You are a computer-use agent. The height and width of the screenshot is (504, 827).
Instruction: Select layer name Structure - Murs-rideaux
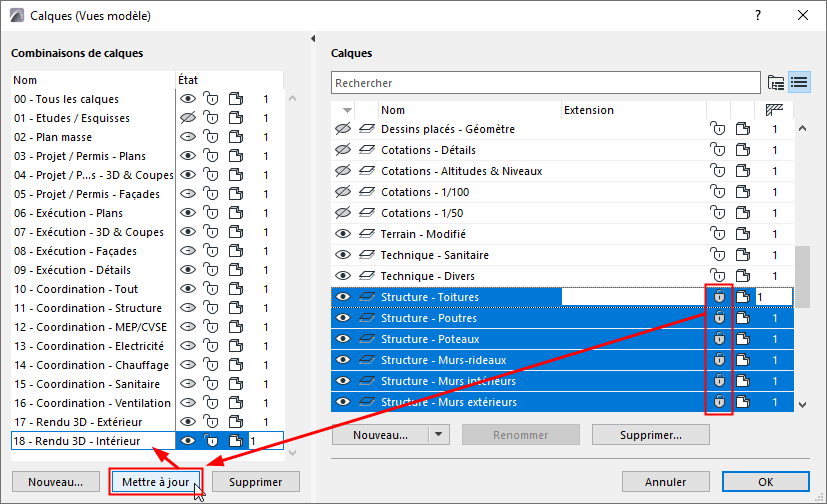tap(444, 360)
